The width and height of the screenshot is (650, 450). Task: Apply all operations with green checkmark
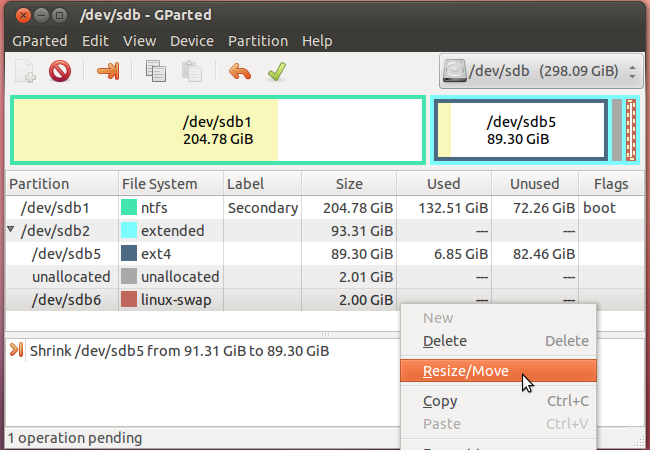pos(277,71)
